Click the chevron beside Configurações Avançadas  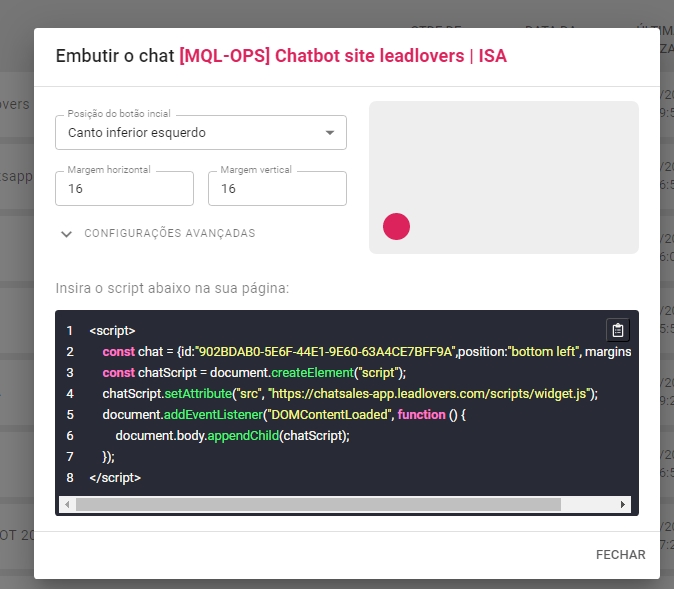point(66,234)
